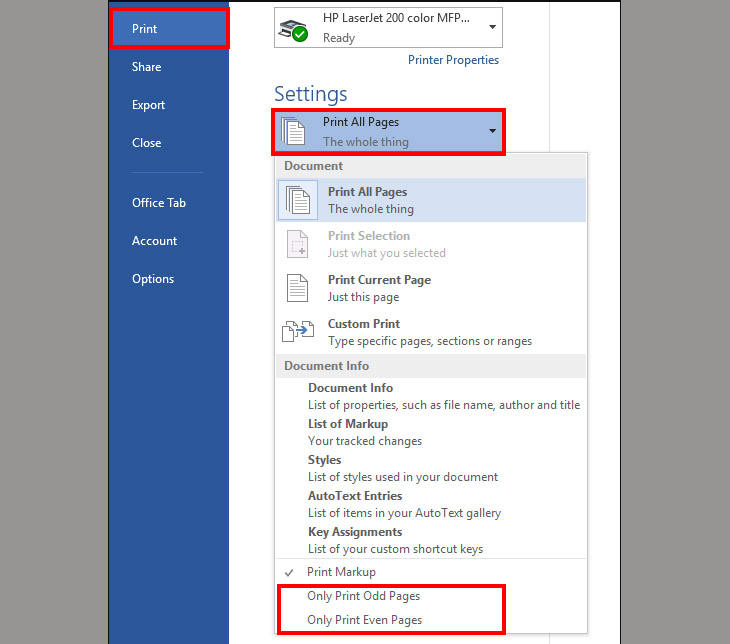Open the Printer Properties link
This screenshot has height=644, width=730.
pos(453,60)
